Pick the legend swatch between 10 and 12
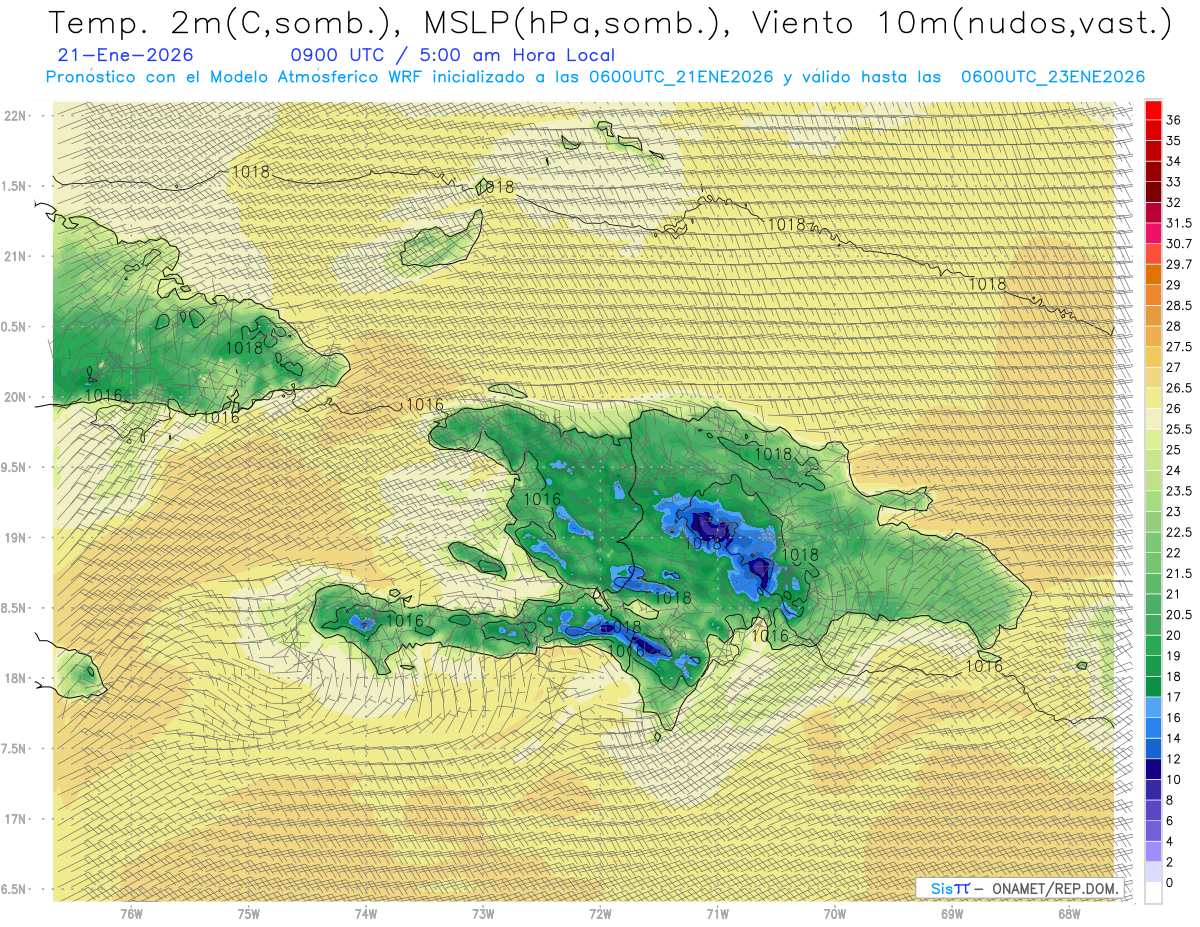This screenshot has height=927, width=1200. (x=1153, y=769)
